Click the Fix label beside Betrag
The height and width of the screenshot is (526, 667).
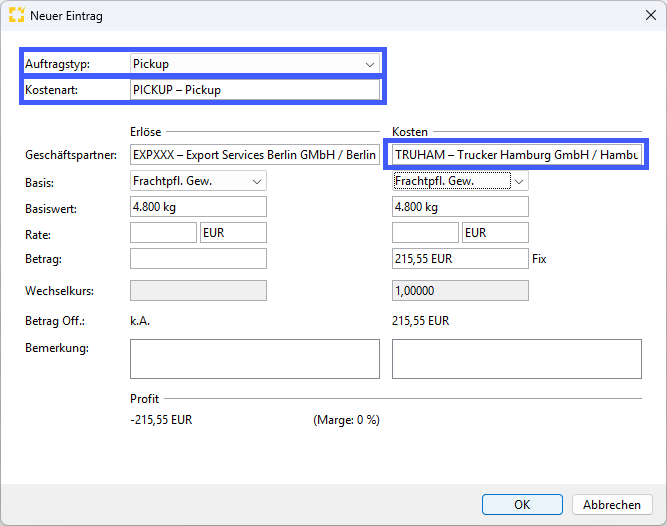coord(539,259)
